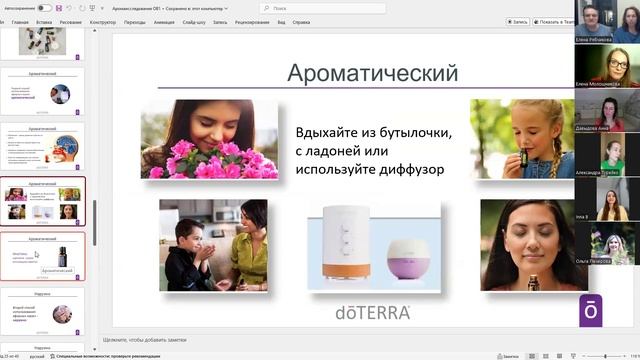Click the Search (Поиск) box
Viewport: 640px width, 360px height.
tap(322, 8)
